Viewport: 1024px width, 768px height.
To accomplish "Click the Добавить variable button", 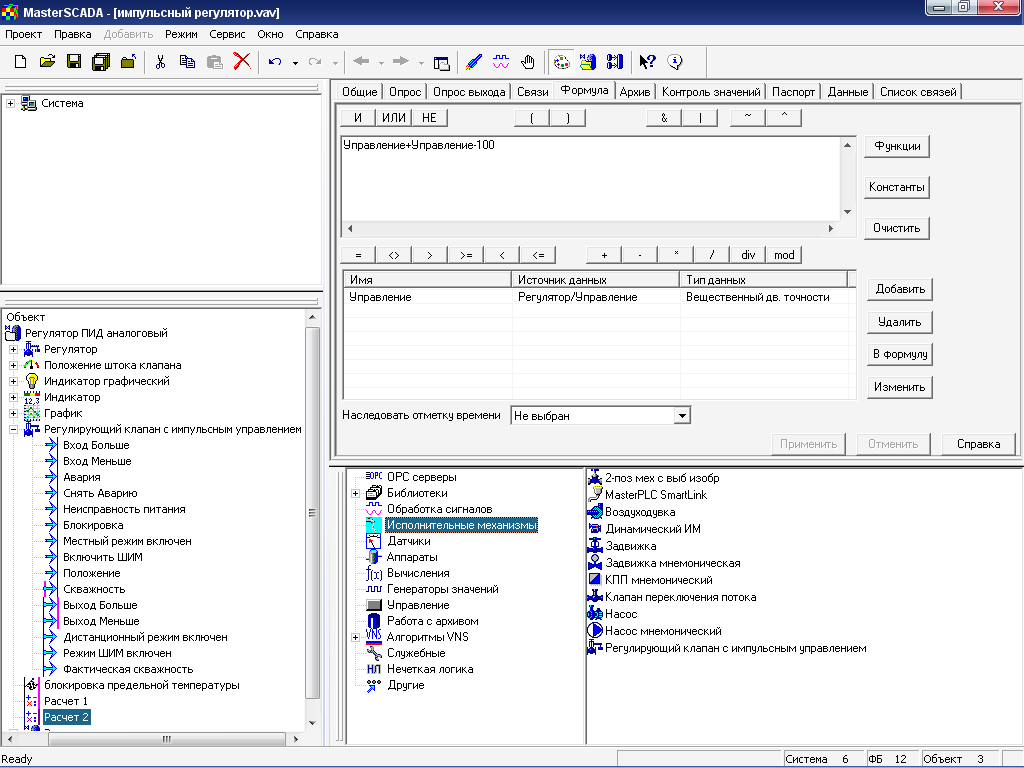I will [900, 289].
